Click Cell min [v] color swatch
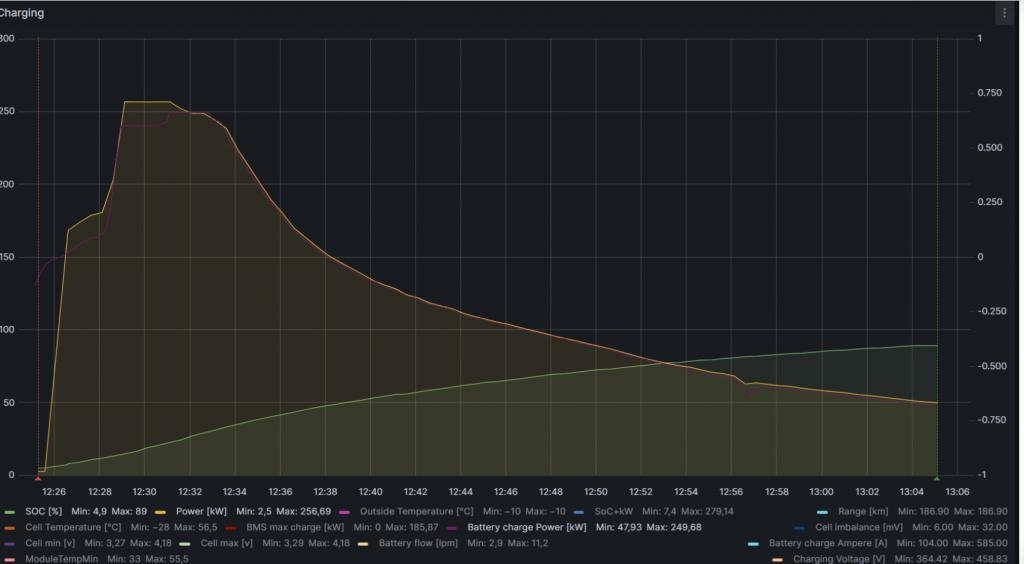 point(11,543)
